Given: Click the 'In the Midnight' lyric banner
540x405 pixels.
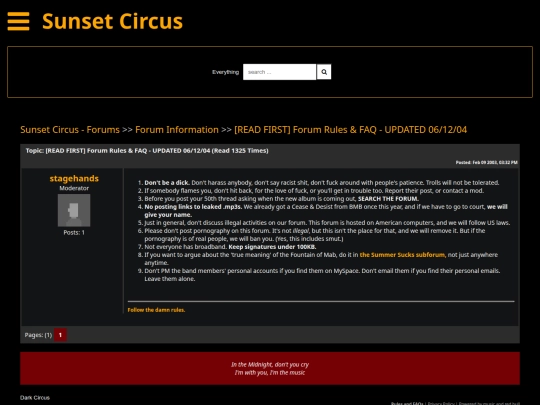Looking at the screenshot, I should tap(270, 368).
